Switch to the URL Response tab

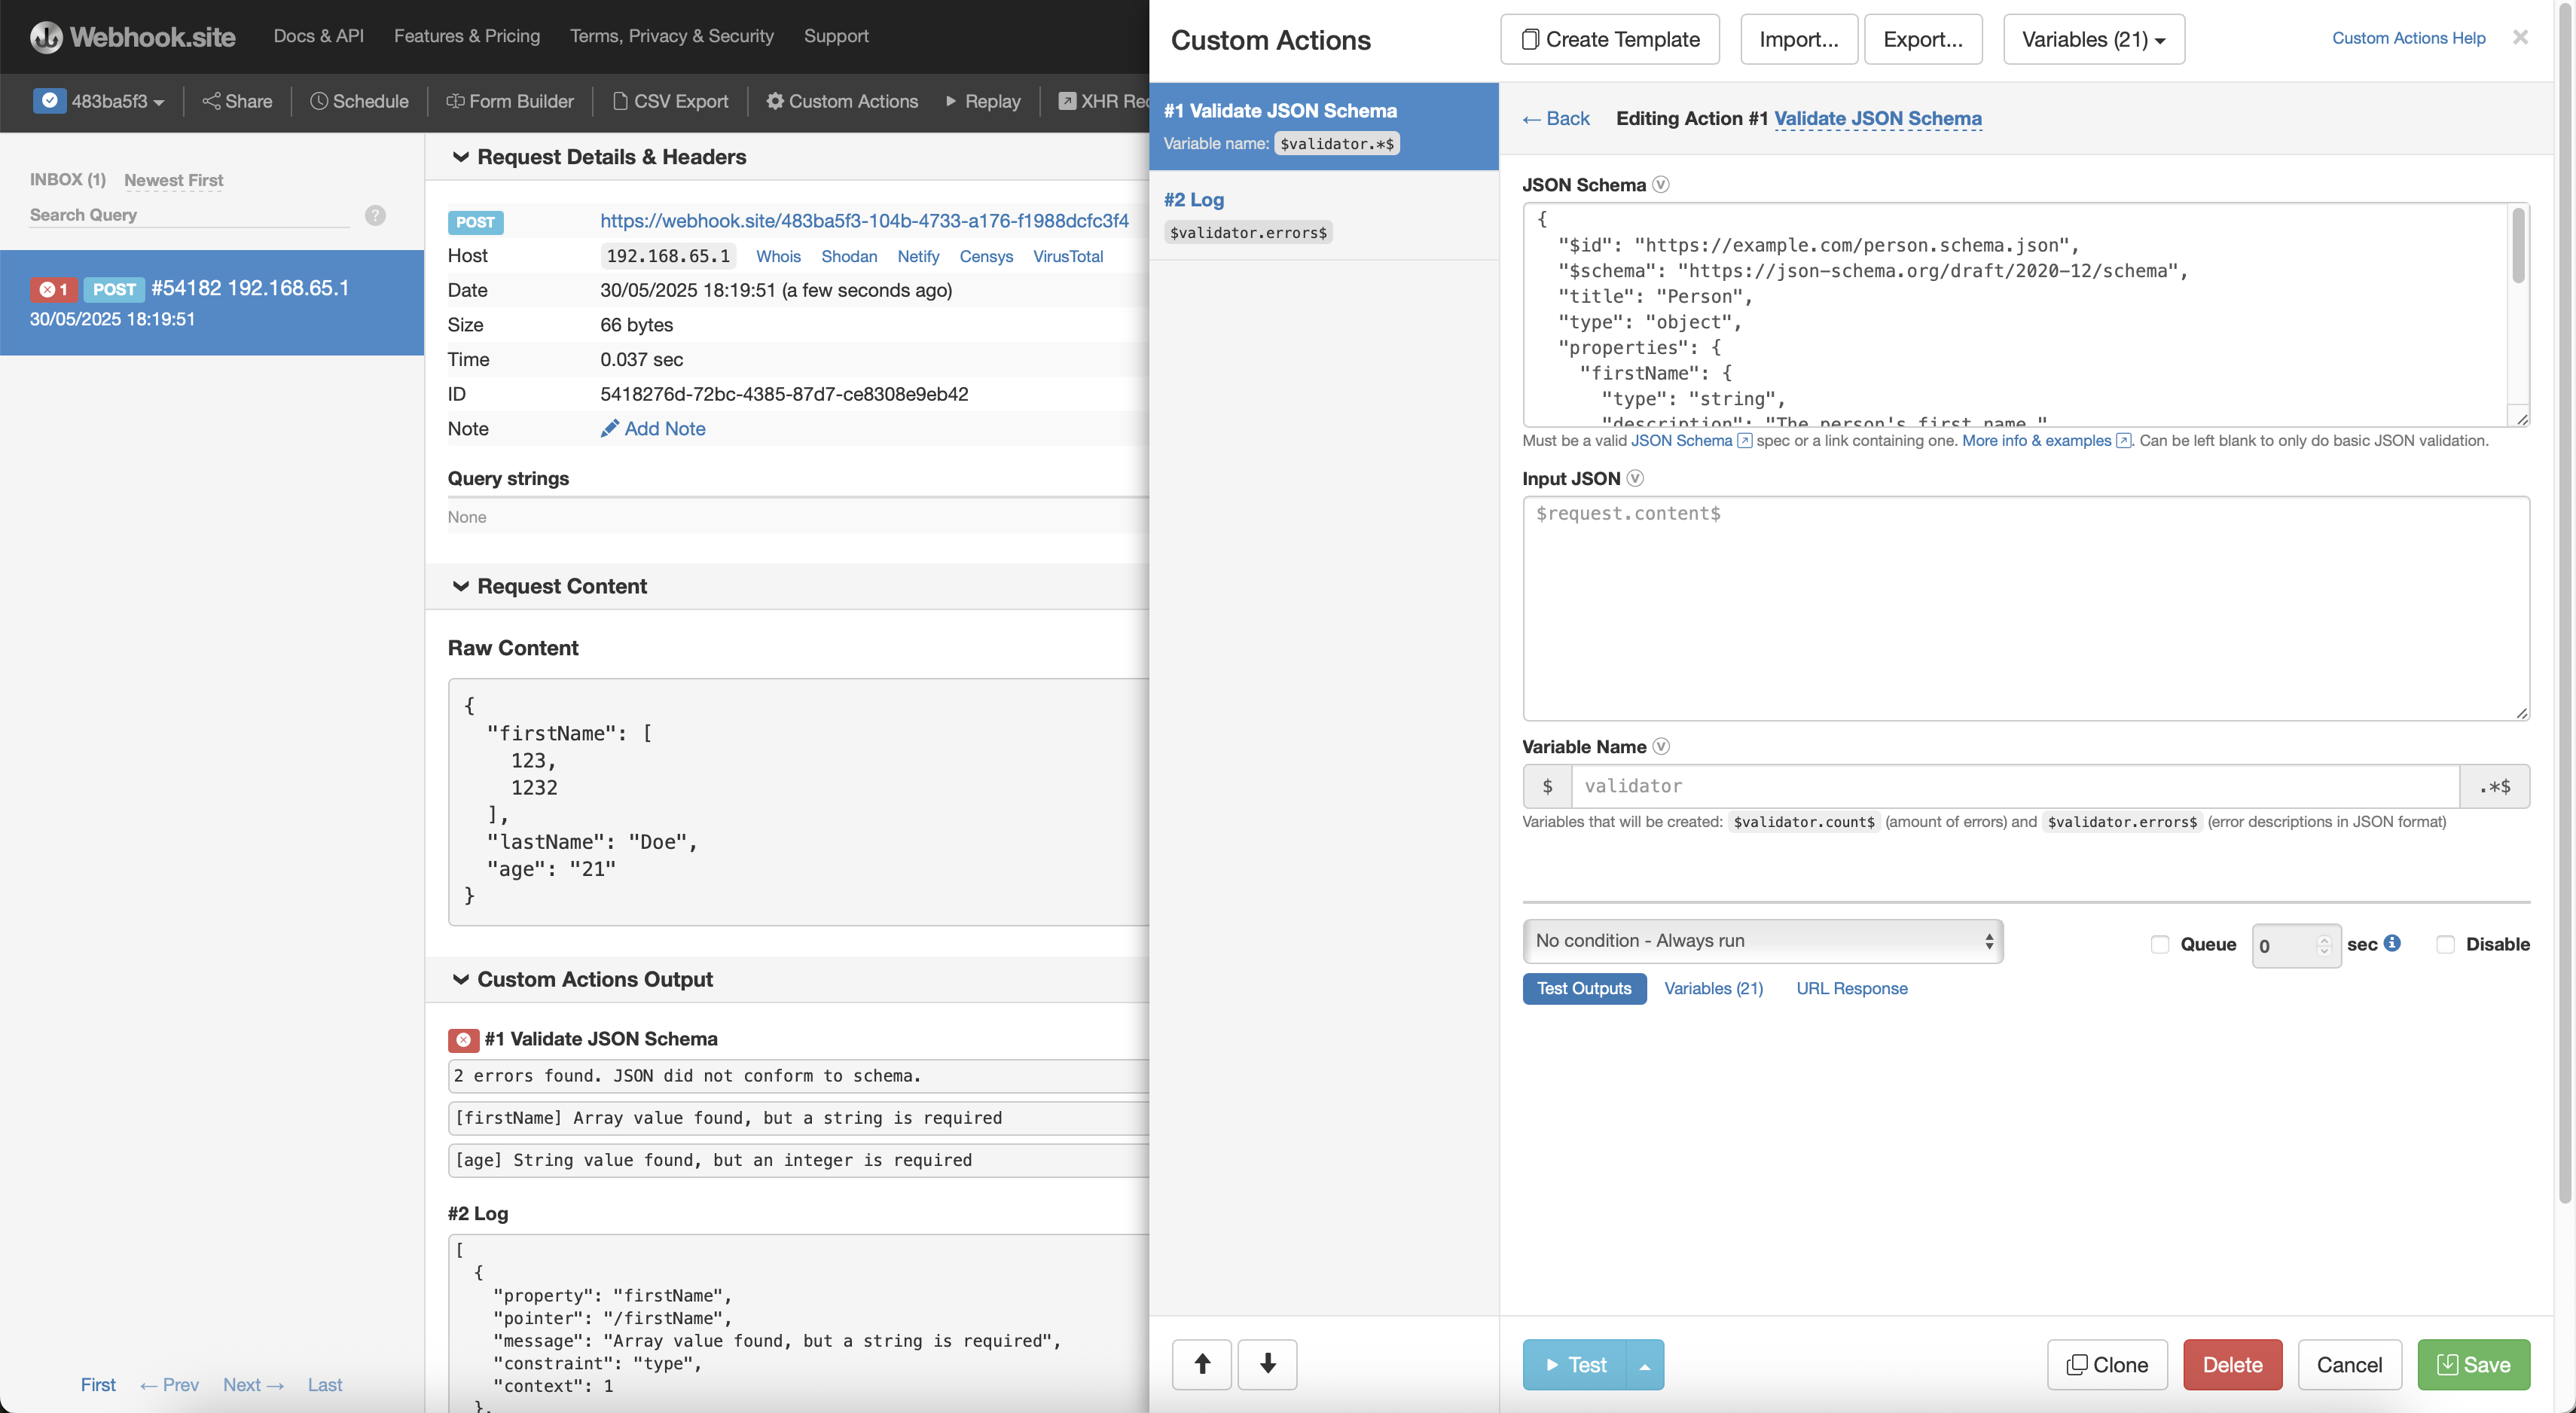pos(1852,988)
